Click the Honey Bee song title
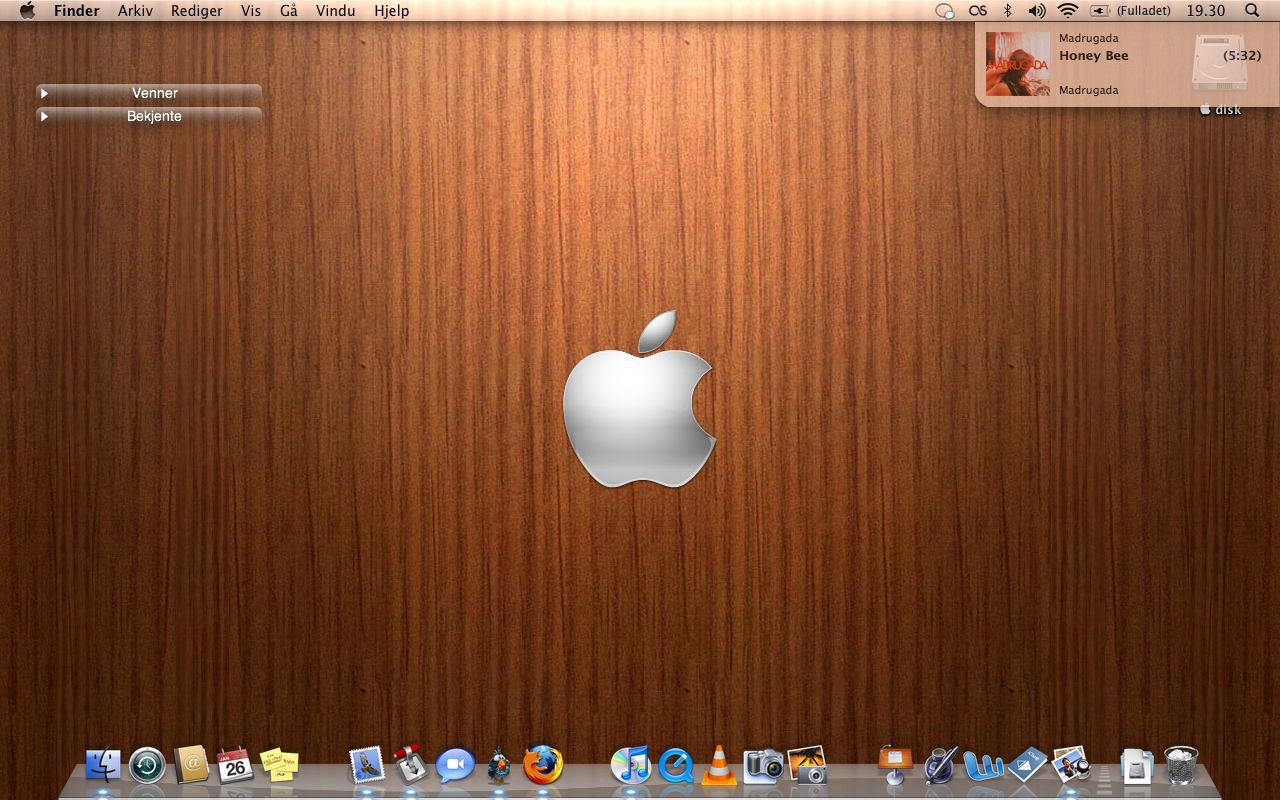1280x800 pixels. pos(1094,56)
